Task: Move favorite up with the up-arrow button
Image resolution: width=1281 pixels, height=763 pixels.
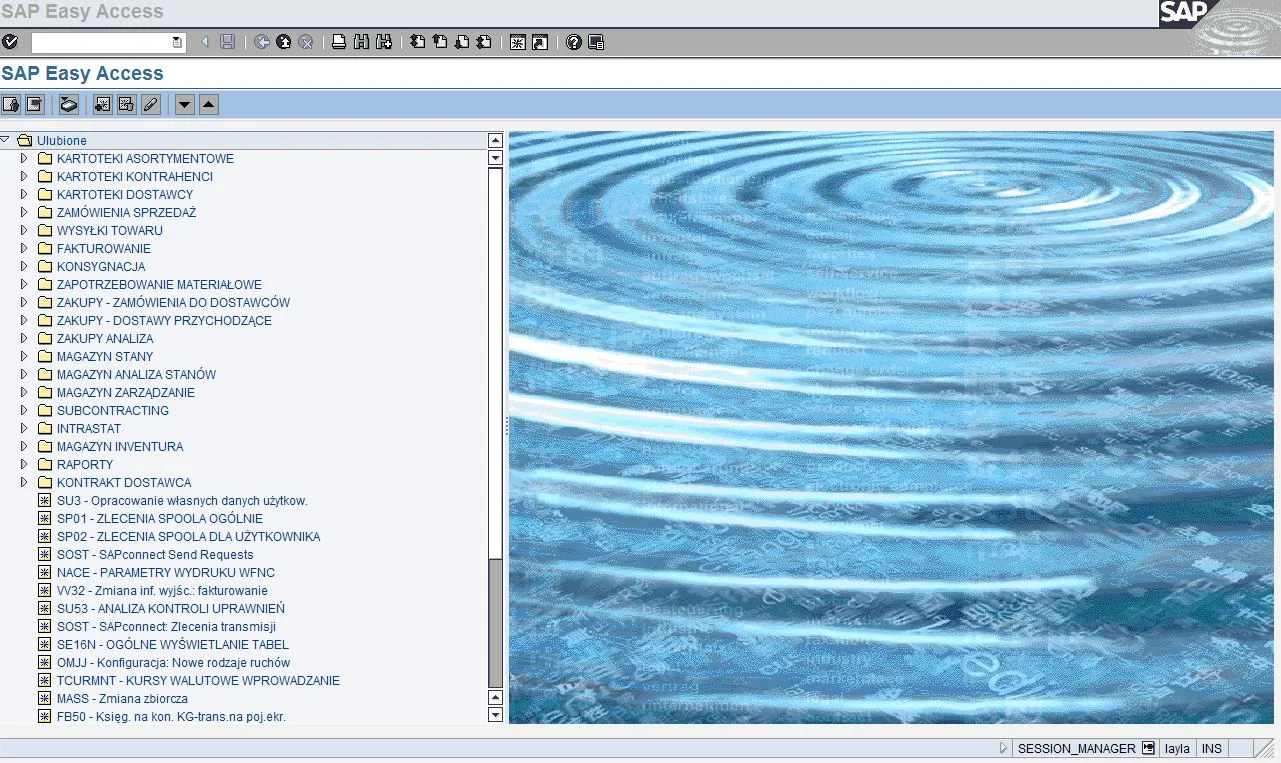Action: click(x=209, y=105)
